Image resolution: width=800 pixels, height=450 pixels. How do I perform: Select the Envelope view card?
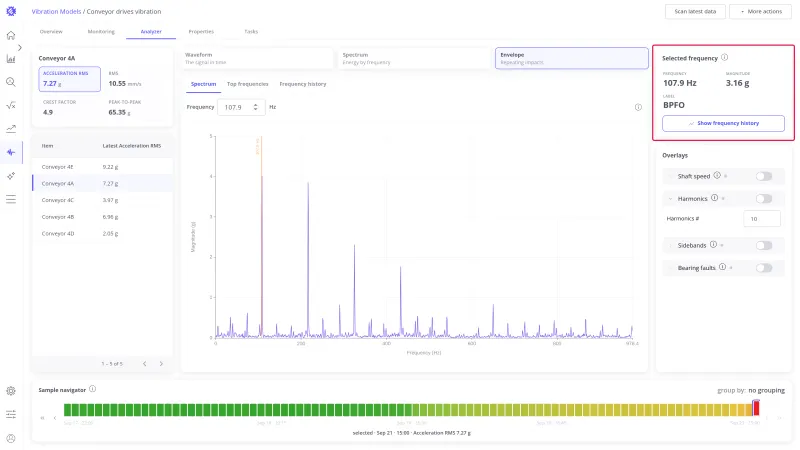[x=571, y=58]
